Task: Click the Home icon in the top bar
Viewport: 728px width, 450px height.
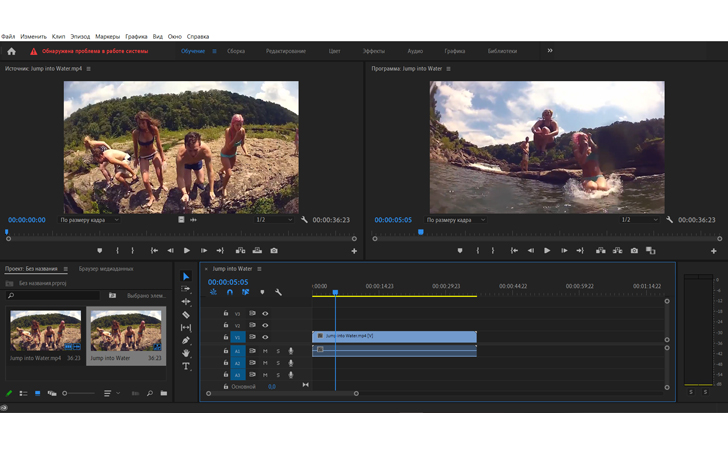Action: coord(12,51)
